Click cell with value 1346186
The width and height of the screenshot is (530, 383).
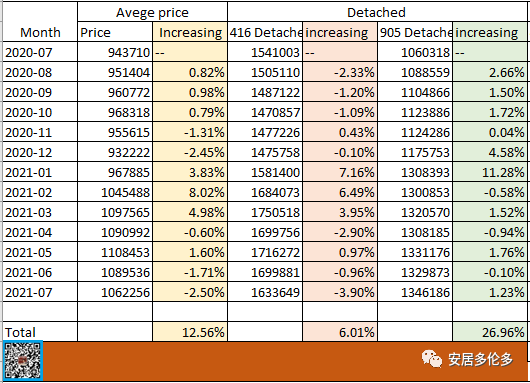click(x=415, y=292)
